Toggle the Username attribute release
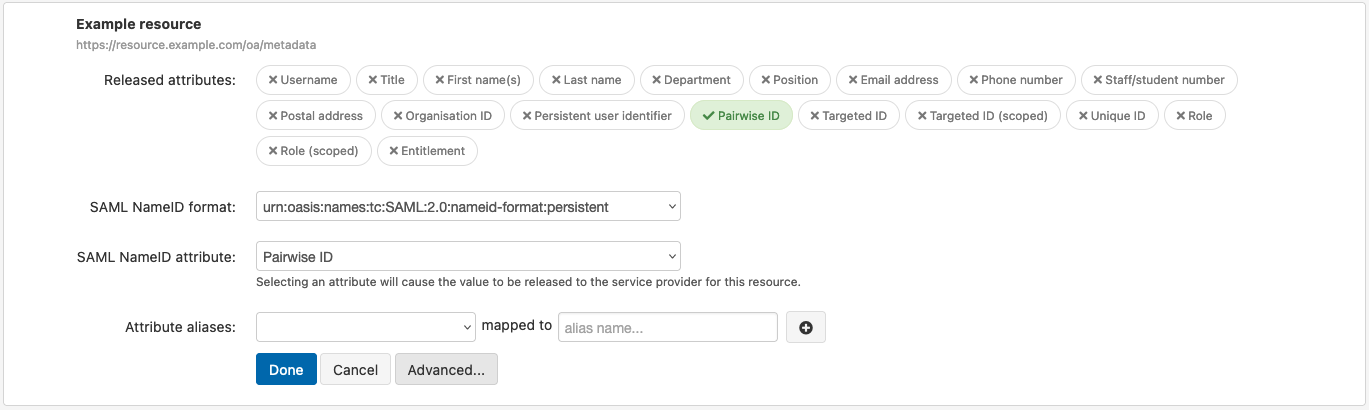 click(x=303, y=80)
